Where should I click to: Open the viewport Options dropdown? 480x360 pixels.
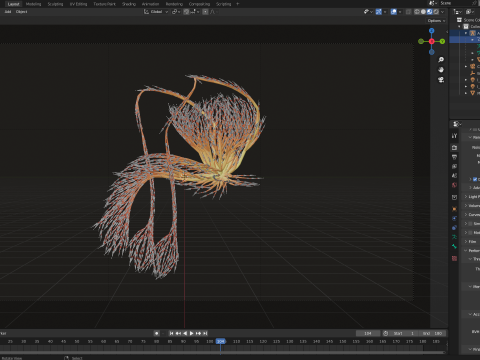[x=436, y=21]
